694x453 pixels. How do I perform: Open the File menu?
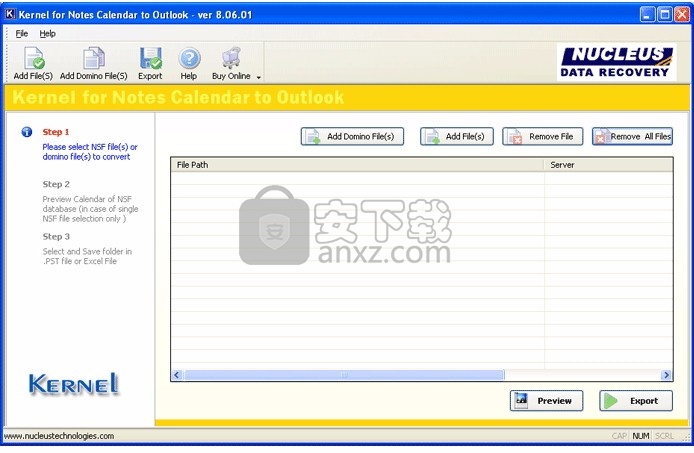(22, 33)
